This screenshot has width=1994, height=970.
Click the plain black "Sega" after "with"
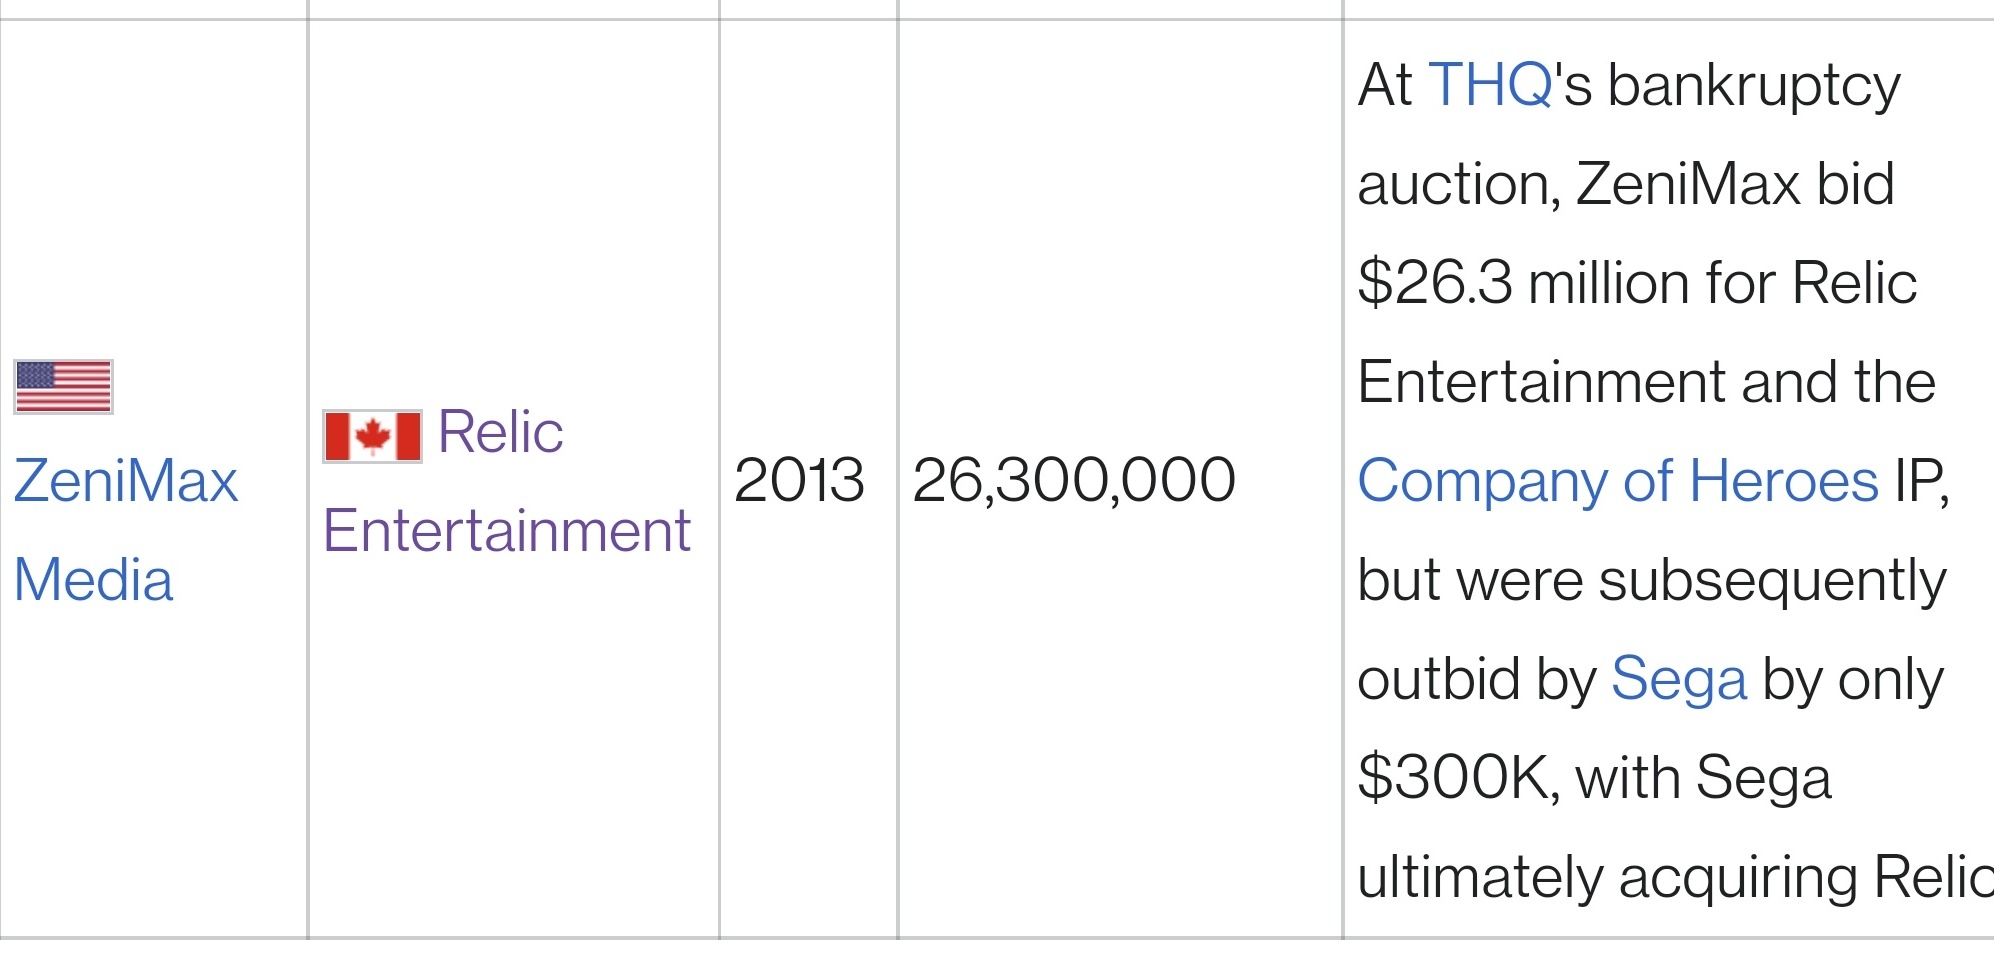1763,777
